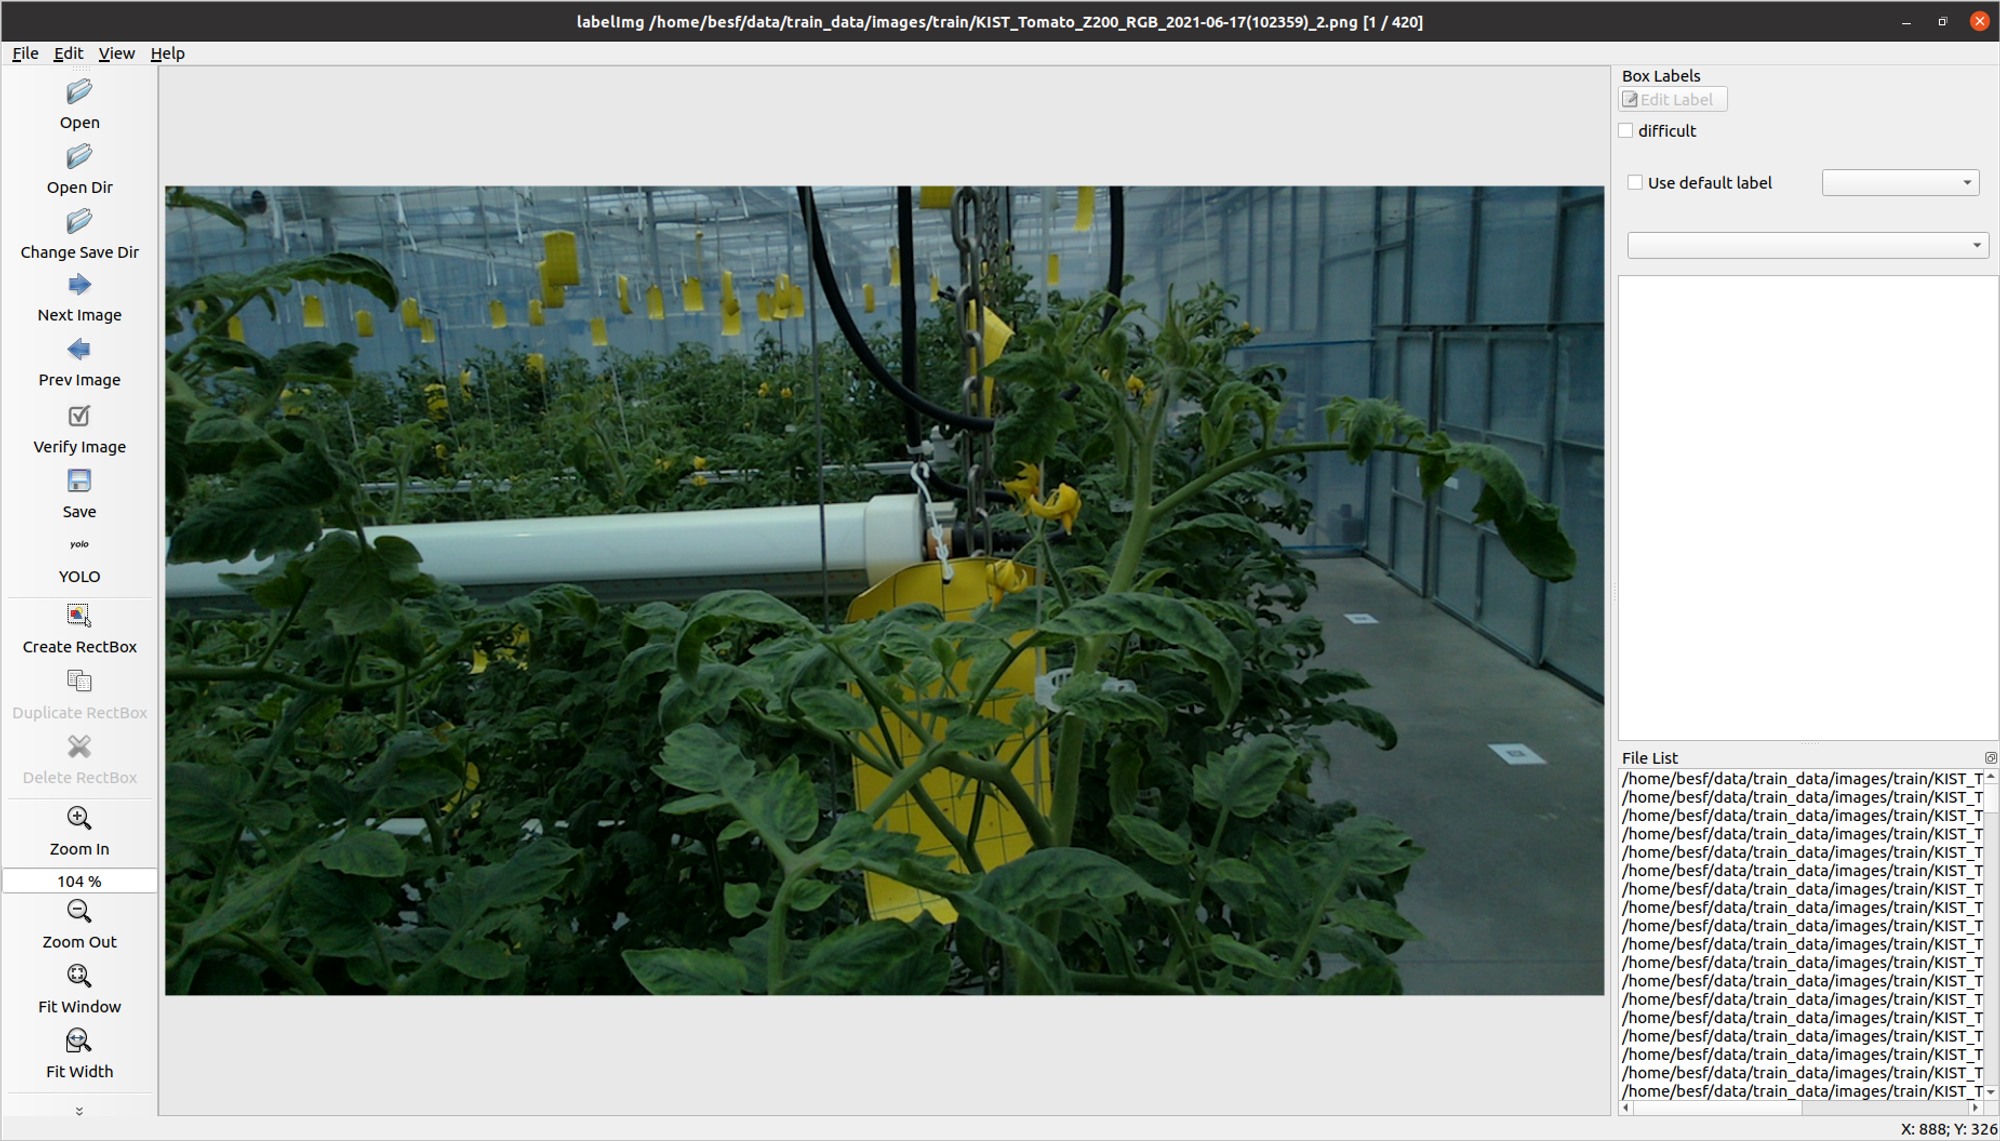Open the default label dropdown
2000x1141 pixels.
[1900, 183]
